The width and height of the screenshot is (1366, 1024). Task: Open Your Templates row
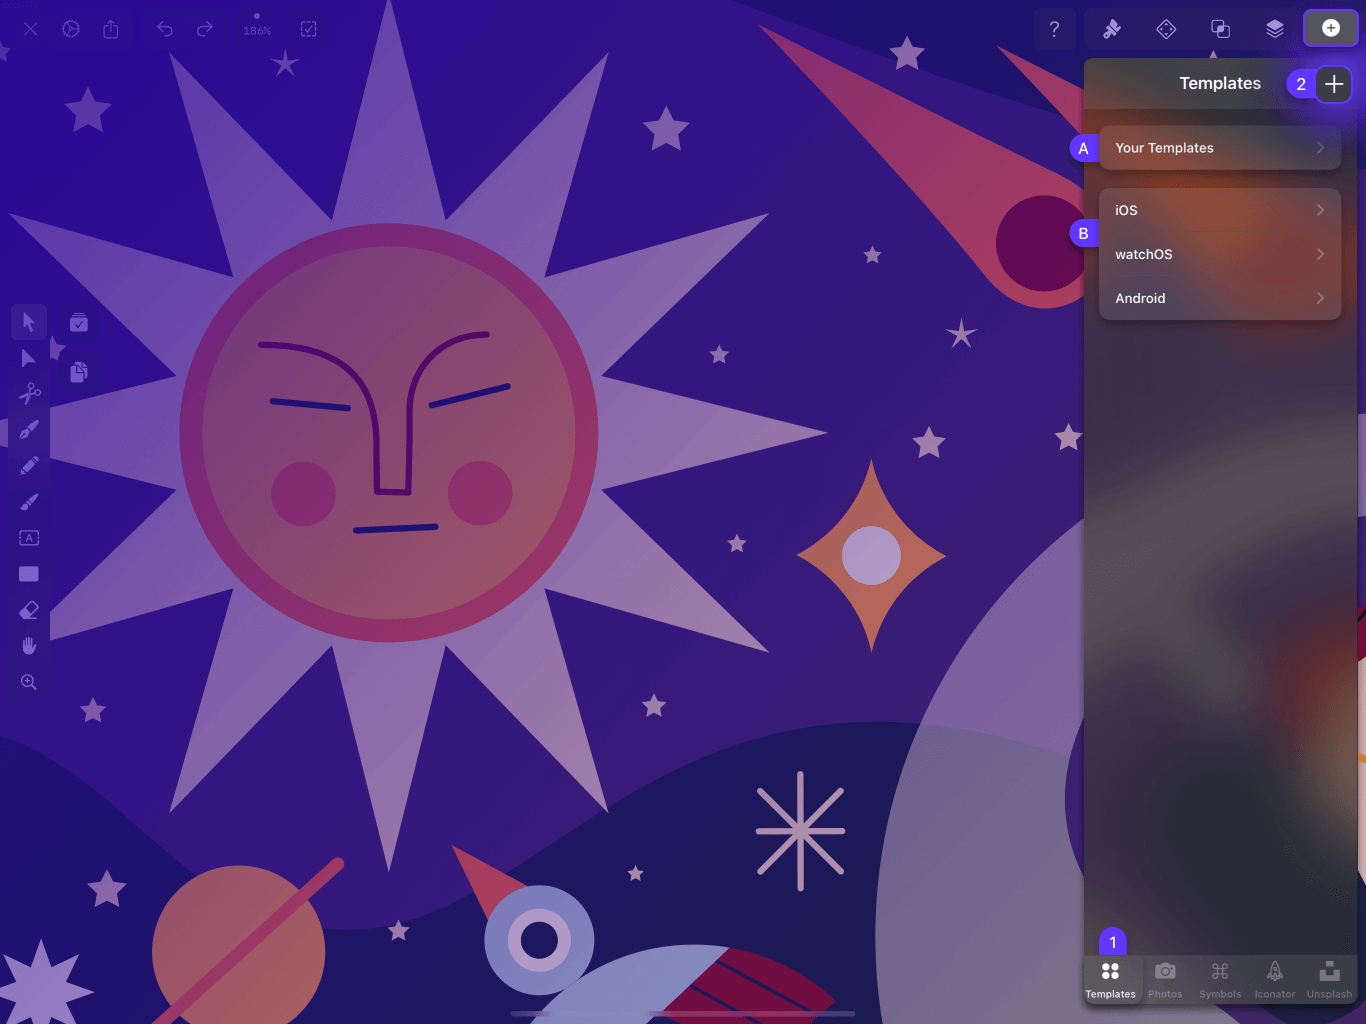click(x=1220, y=148)
